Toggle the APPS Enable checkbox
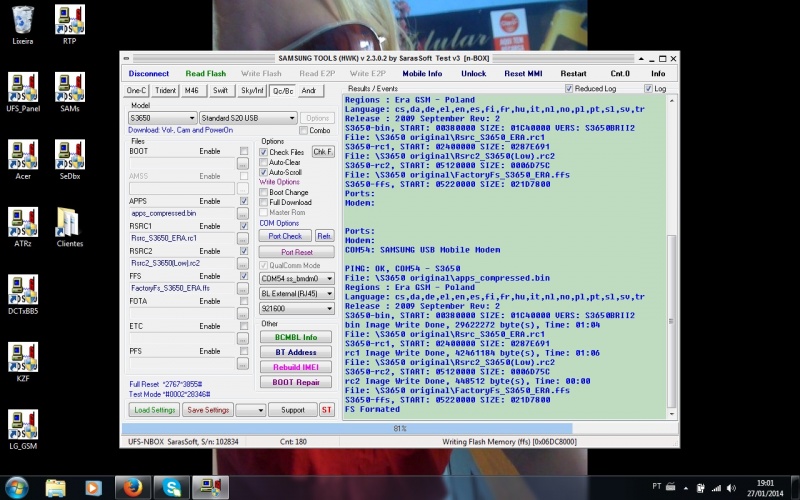The width and height of the screenshot is (800, 500). (x=244, y=201)
